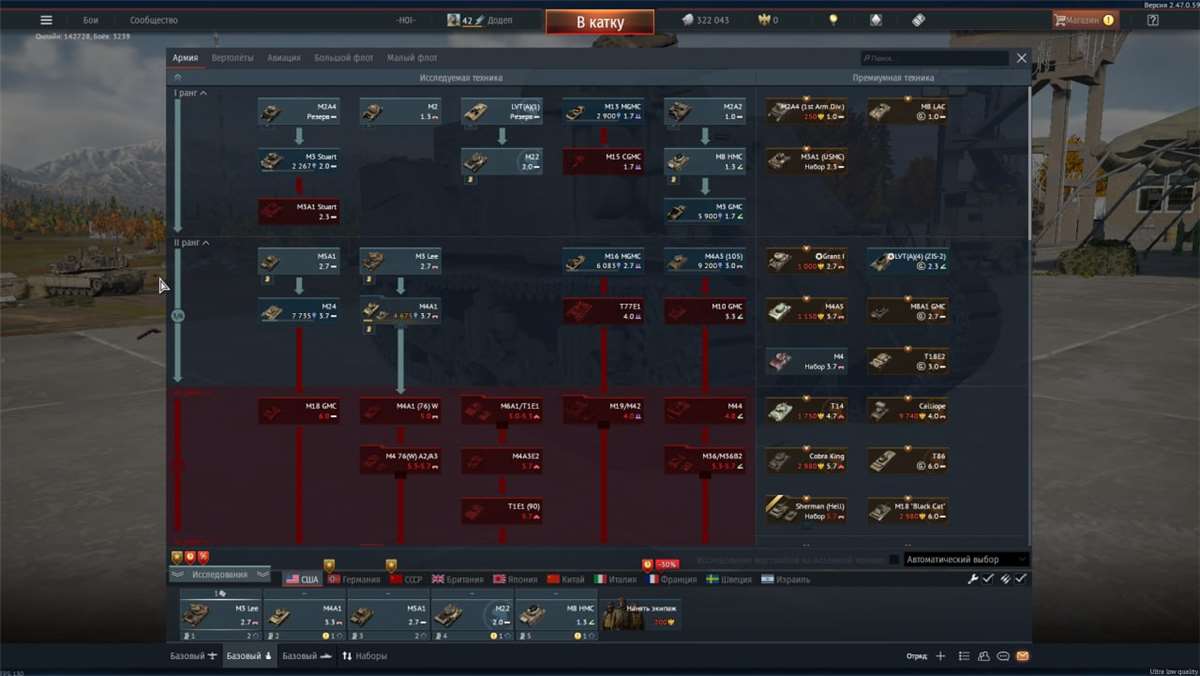Screen dimensions: 1200x676
Task: Open the hamburger main menu
Action: tap(46, 20)
